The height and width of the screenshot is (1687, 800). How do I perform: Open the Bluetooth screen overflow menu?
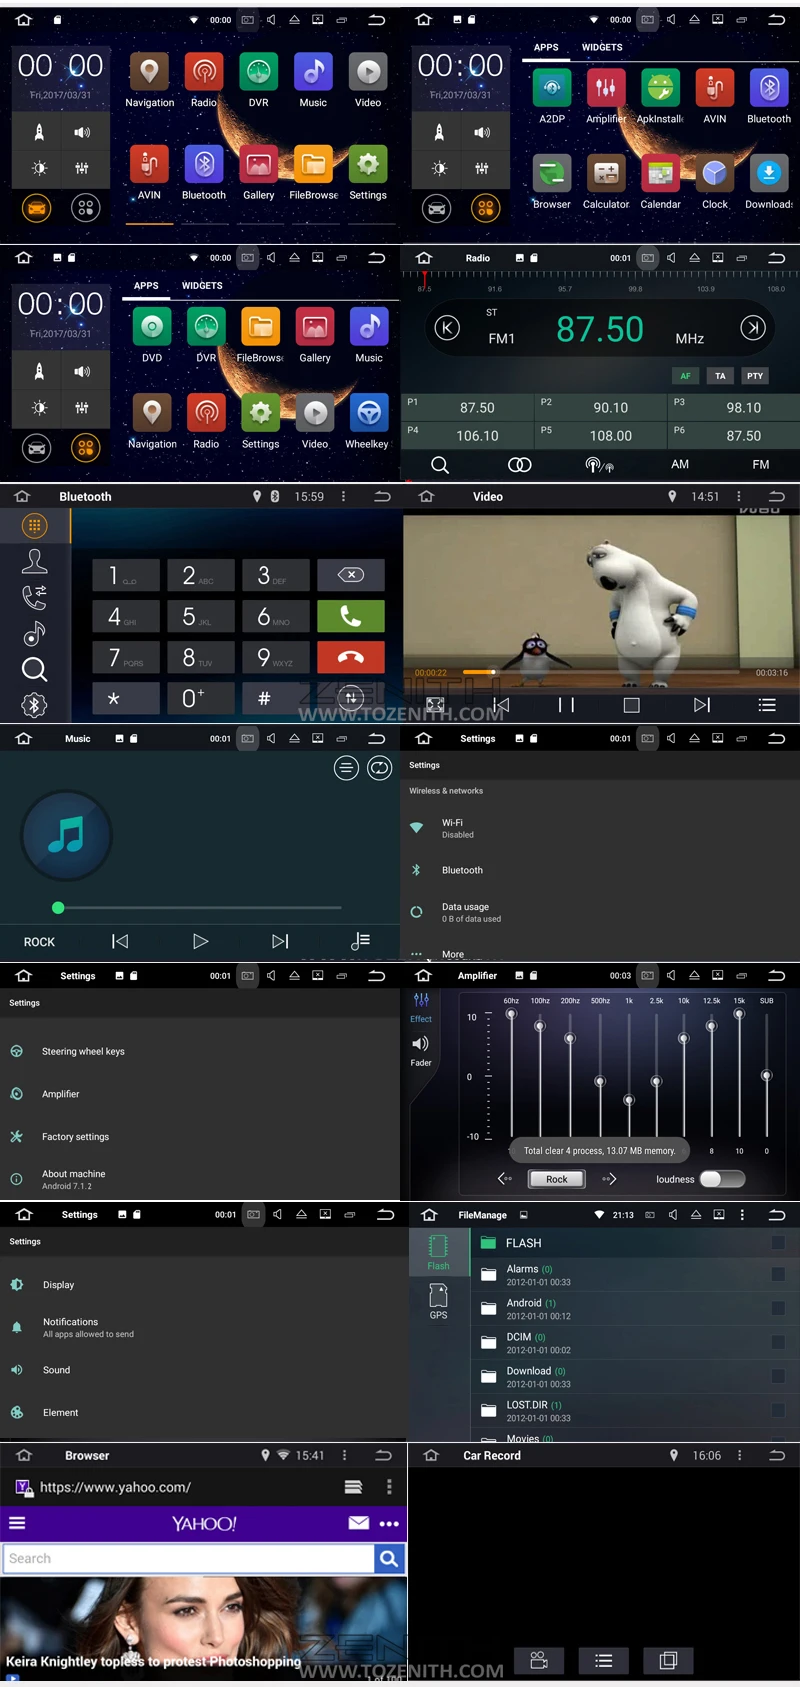point(343,496)
